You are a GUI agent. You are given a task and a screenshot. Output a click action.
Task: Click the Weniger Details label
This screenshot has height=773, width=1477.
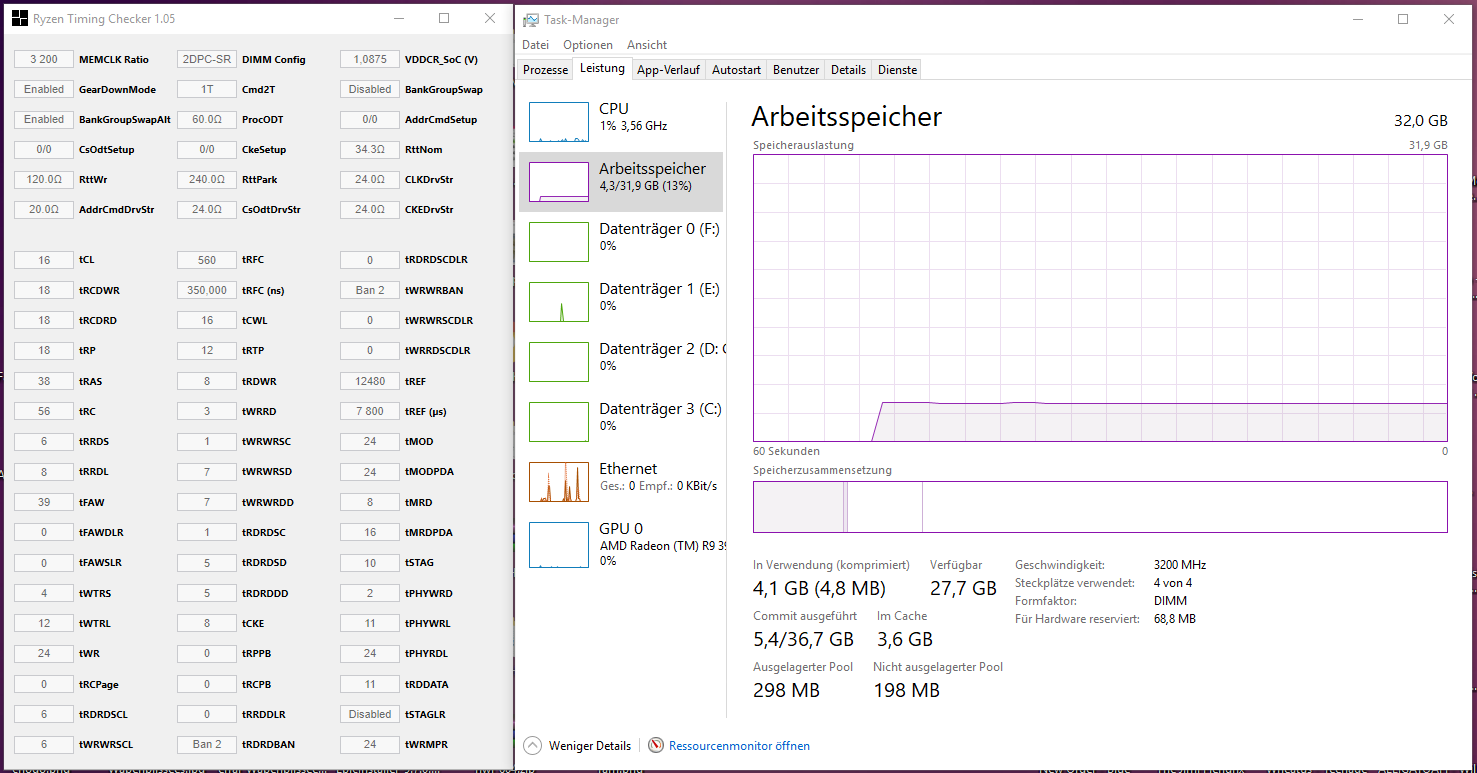click(590, 746)
